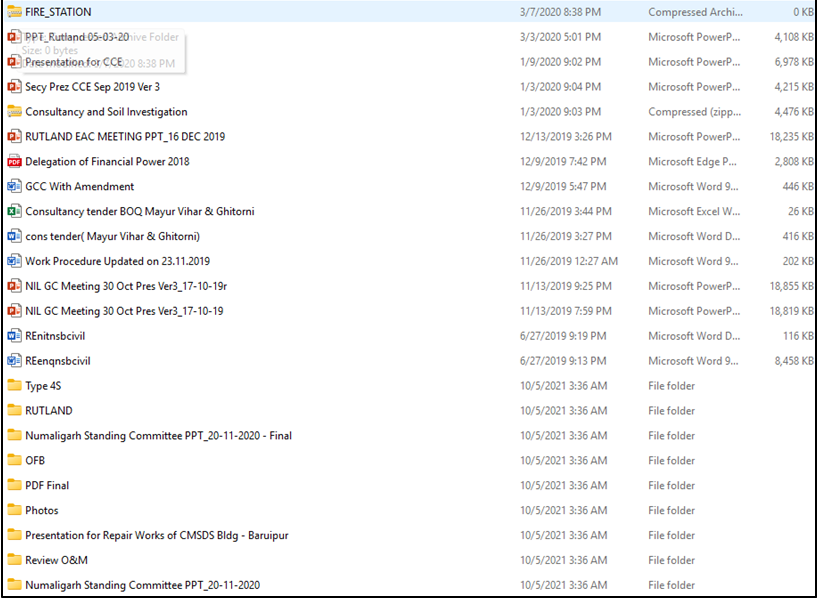Click the Word icon beside REnitnsbcivil
This screenshot has height=604, width=817.
tap(14, 336)
